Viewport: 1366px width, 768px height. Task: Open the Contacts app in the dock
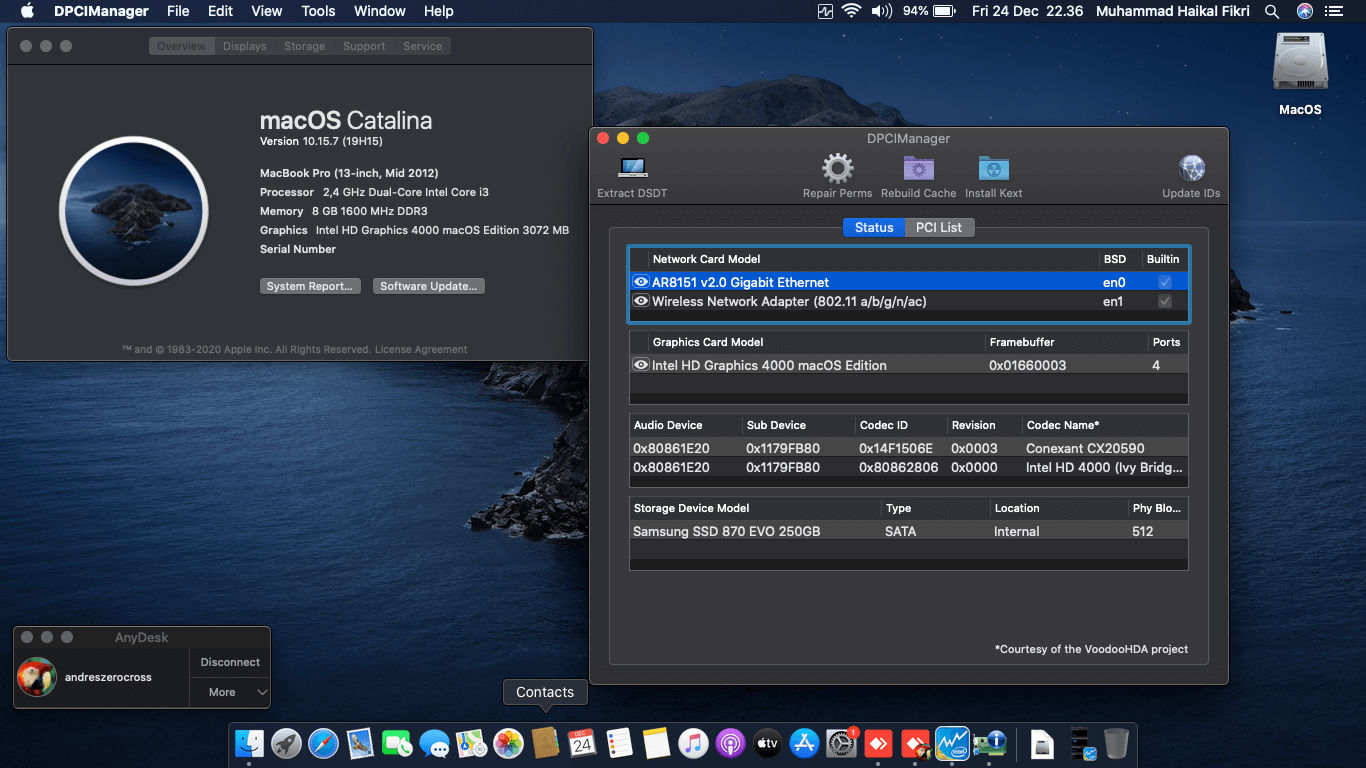[545, 743]
